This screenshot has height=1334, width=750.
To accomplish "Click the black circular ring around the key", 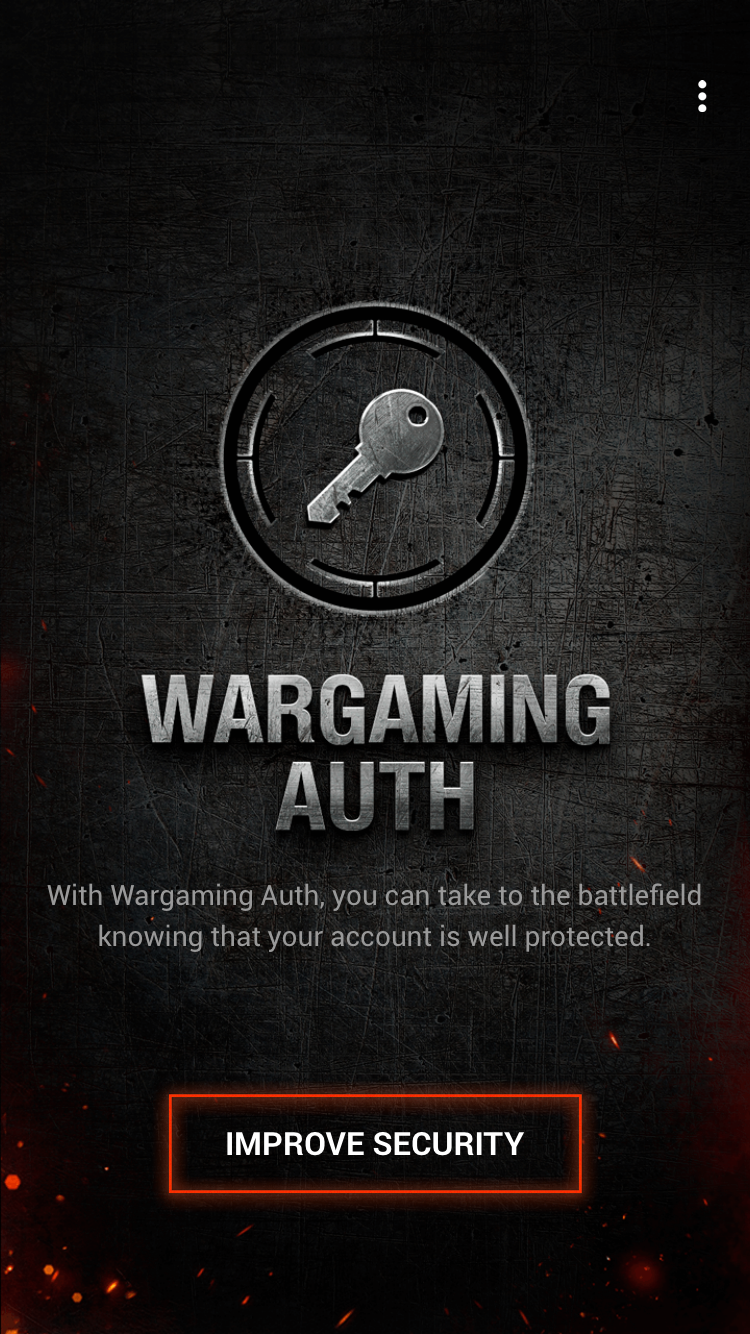I will click(x=376, y=455).
